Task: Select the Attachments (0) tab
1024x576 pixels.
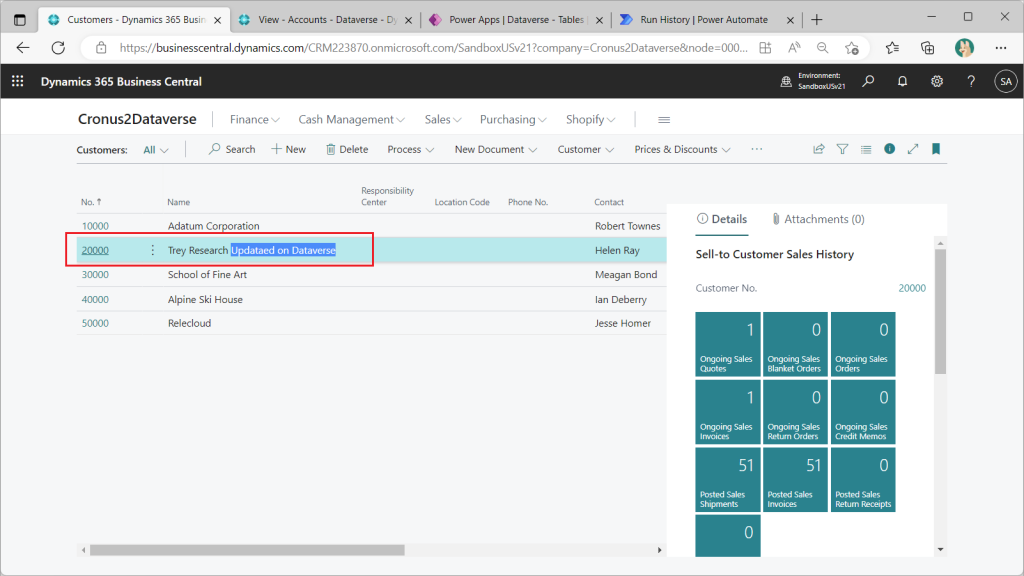Action: pos(818,219)
